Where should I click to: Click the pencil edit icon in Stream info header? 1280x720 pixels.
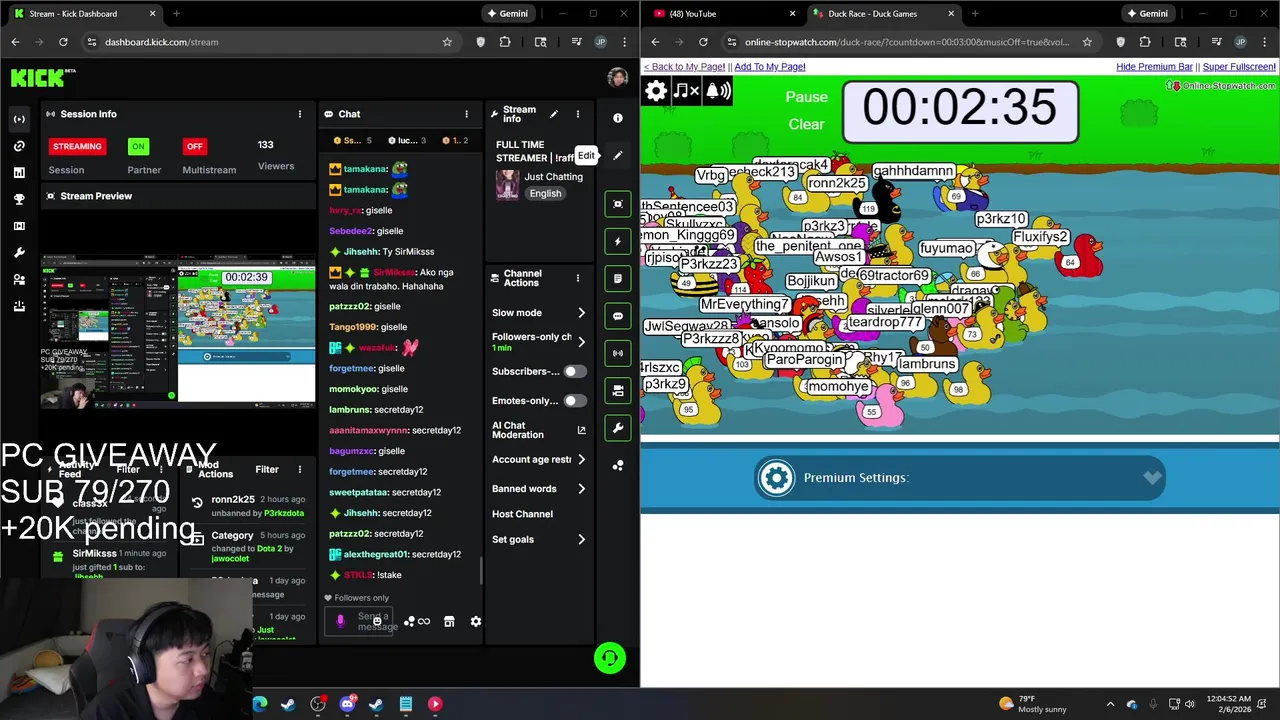553,114
